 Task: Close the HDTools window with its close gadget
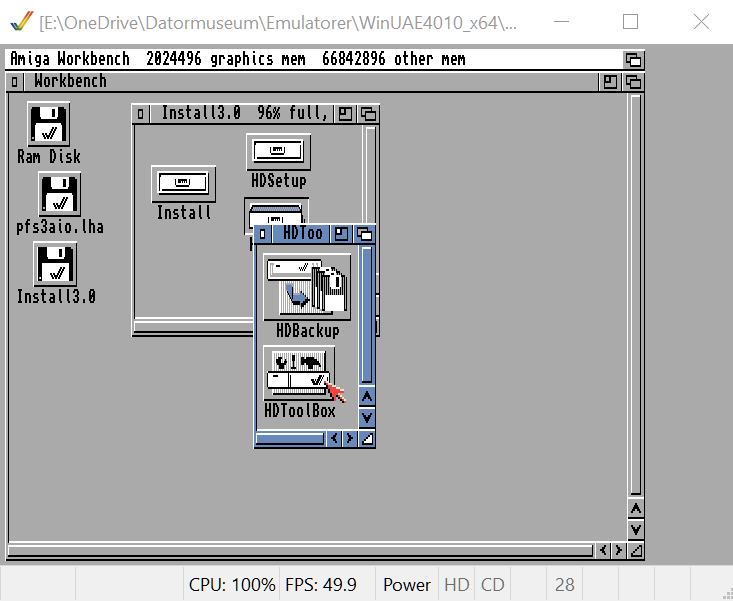coord(263,234)
